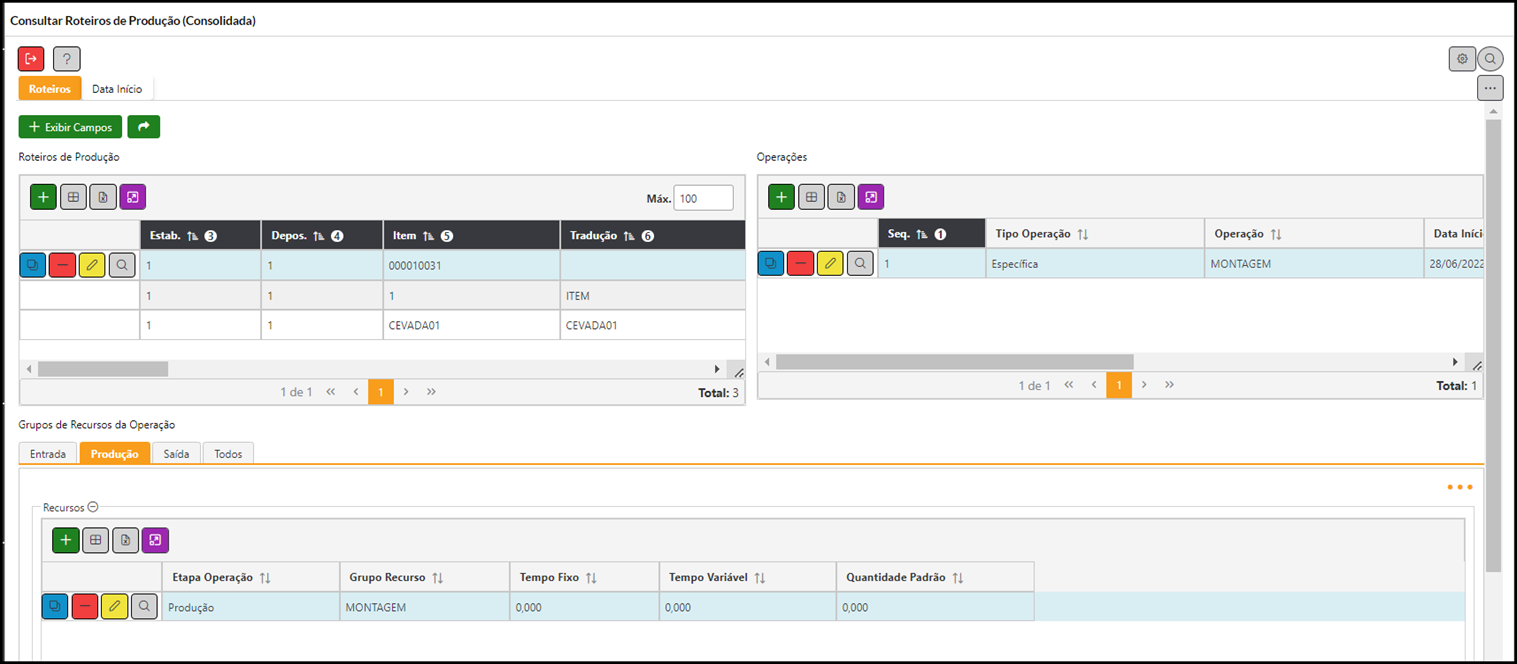
Task: View details of item 000010031 row
Action: click(x=122, y=265)
